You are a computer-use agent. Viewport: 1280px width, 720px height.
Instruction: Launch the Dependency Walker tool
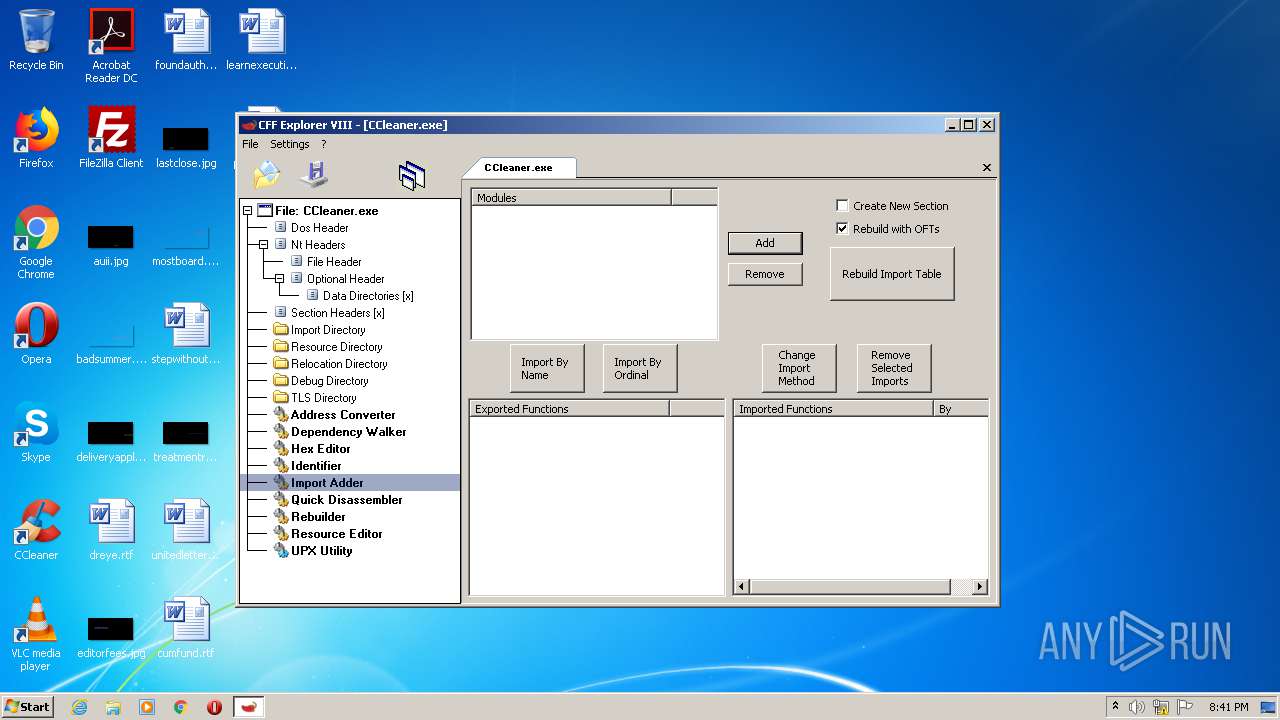tap(348, 432)
